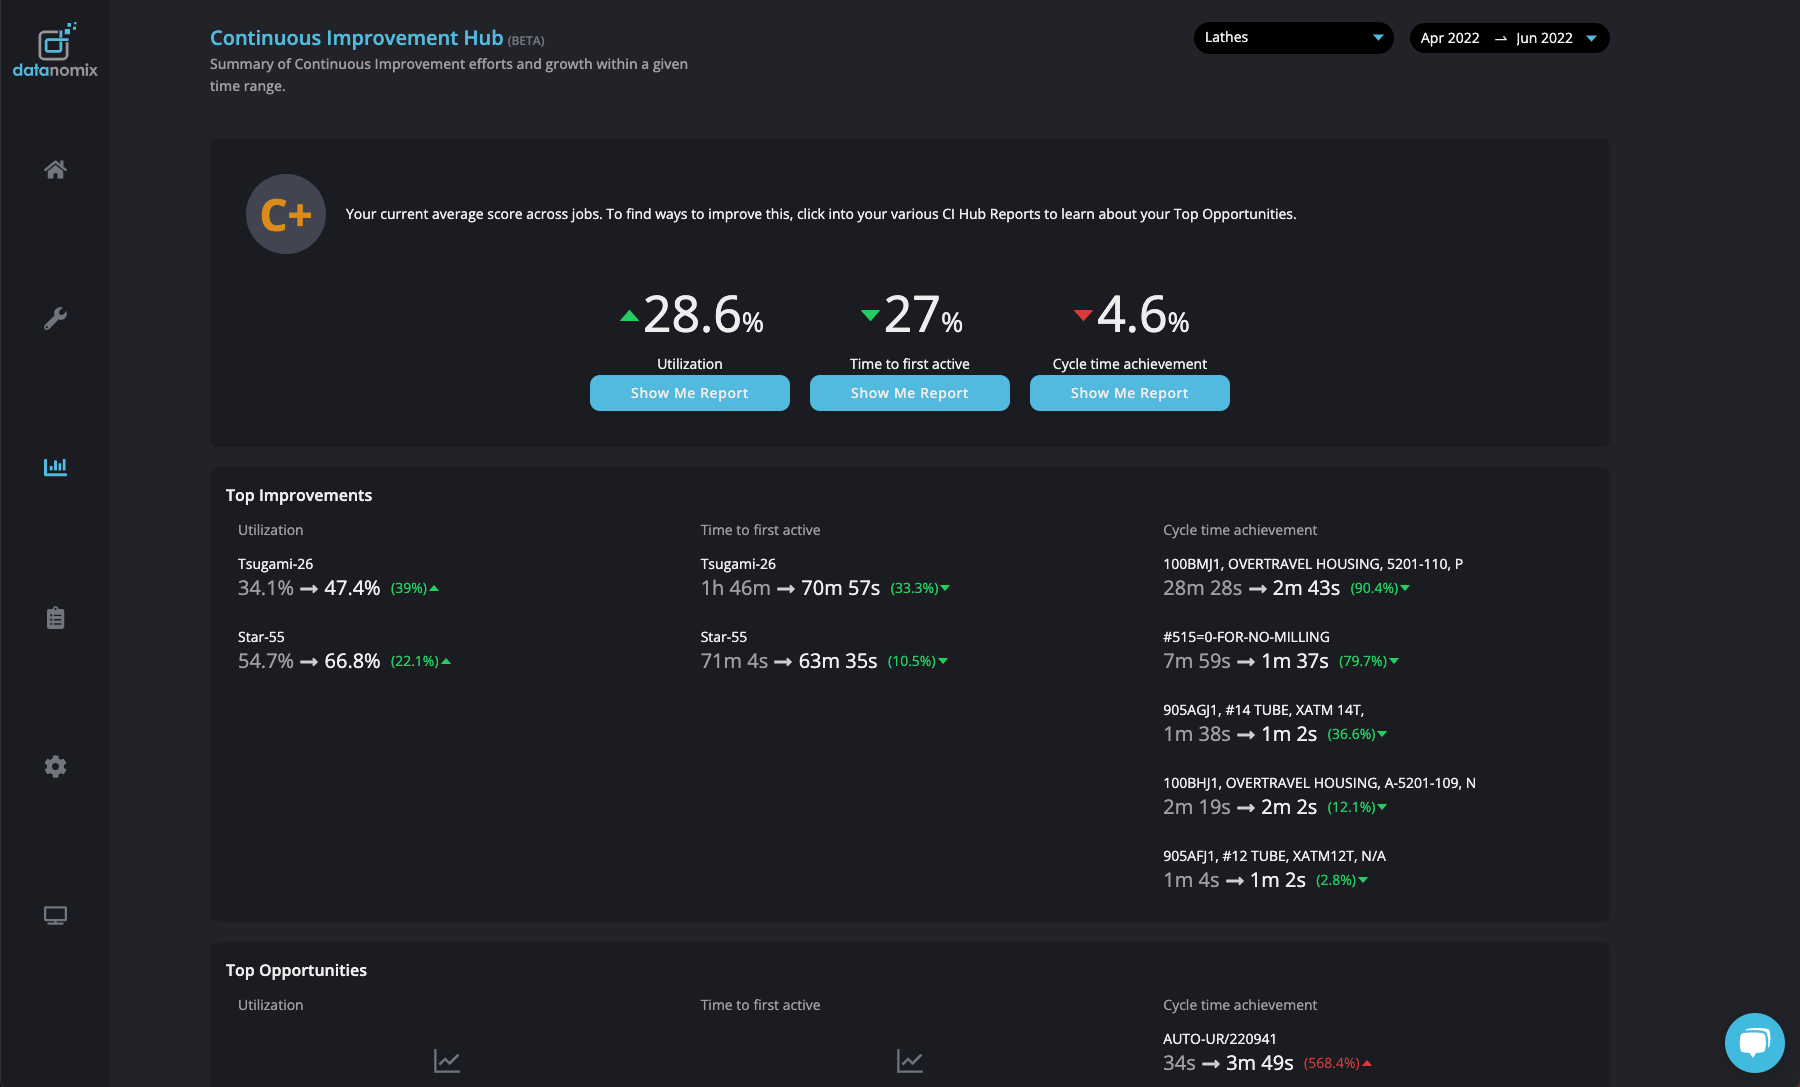Screen dimensions: 1800x1087
Task: Open Settings via the gear icon
Action: pos(55,766)
